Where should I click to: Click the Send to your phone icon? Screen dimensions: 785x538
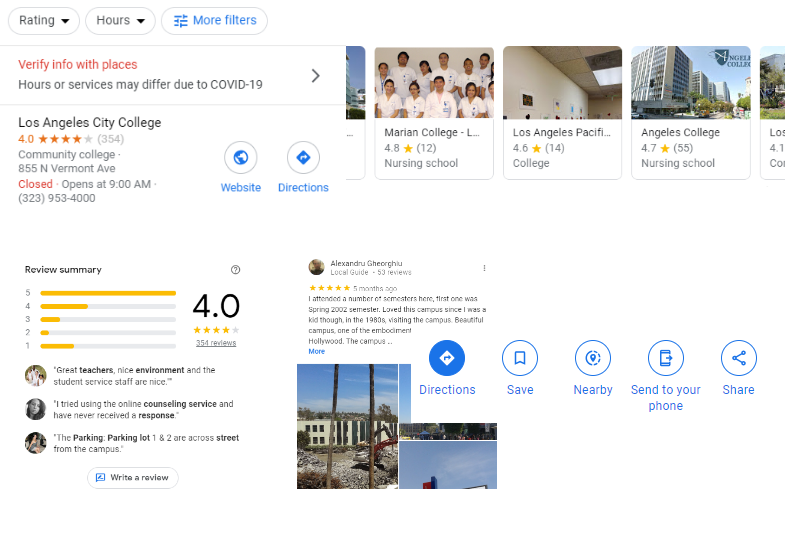[666, 358]
